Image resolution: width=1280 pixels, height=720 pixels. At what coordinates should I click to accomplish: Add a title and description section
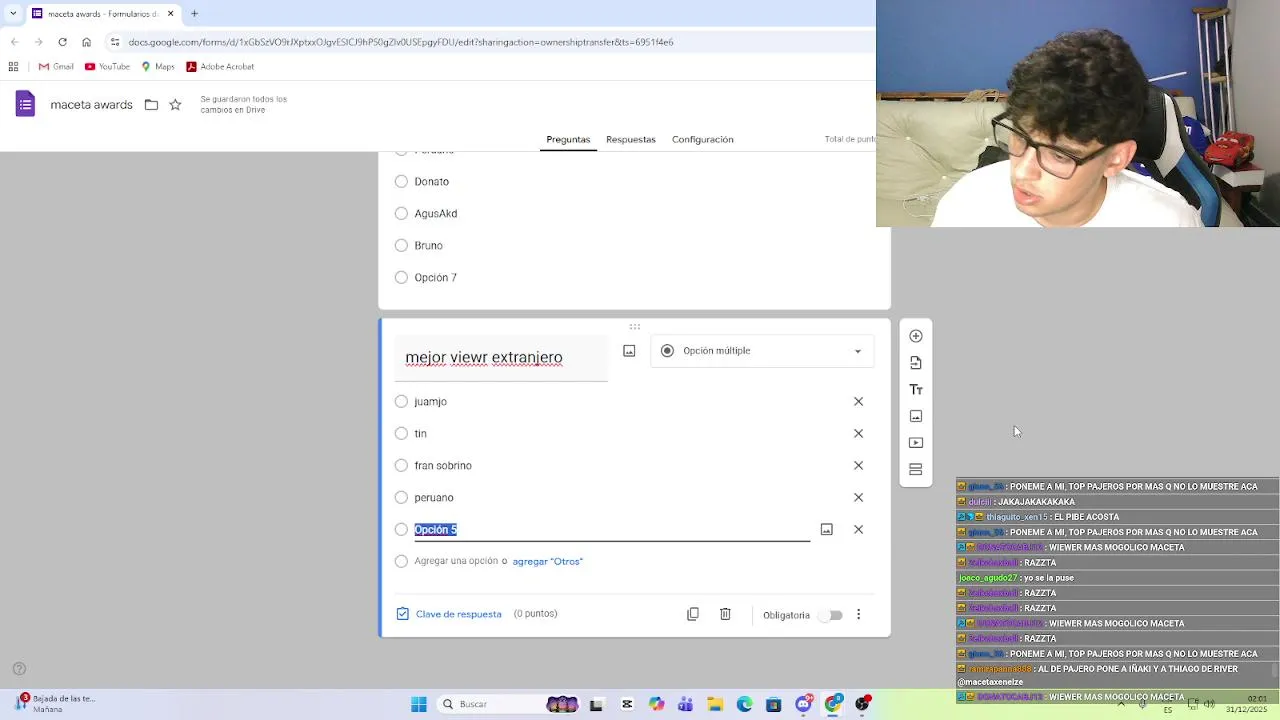pyautogui.click(x=916, y=390)
